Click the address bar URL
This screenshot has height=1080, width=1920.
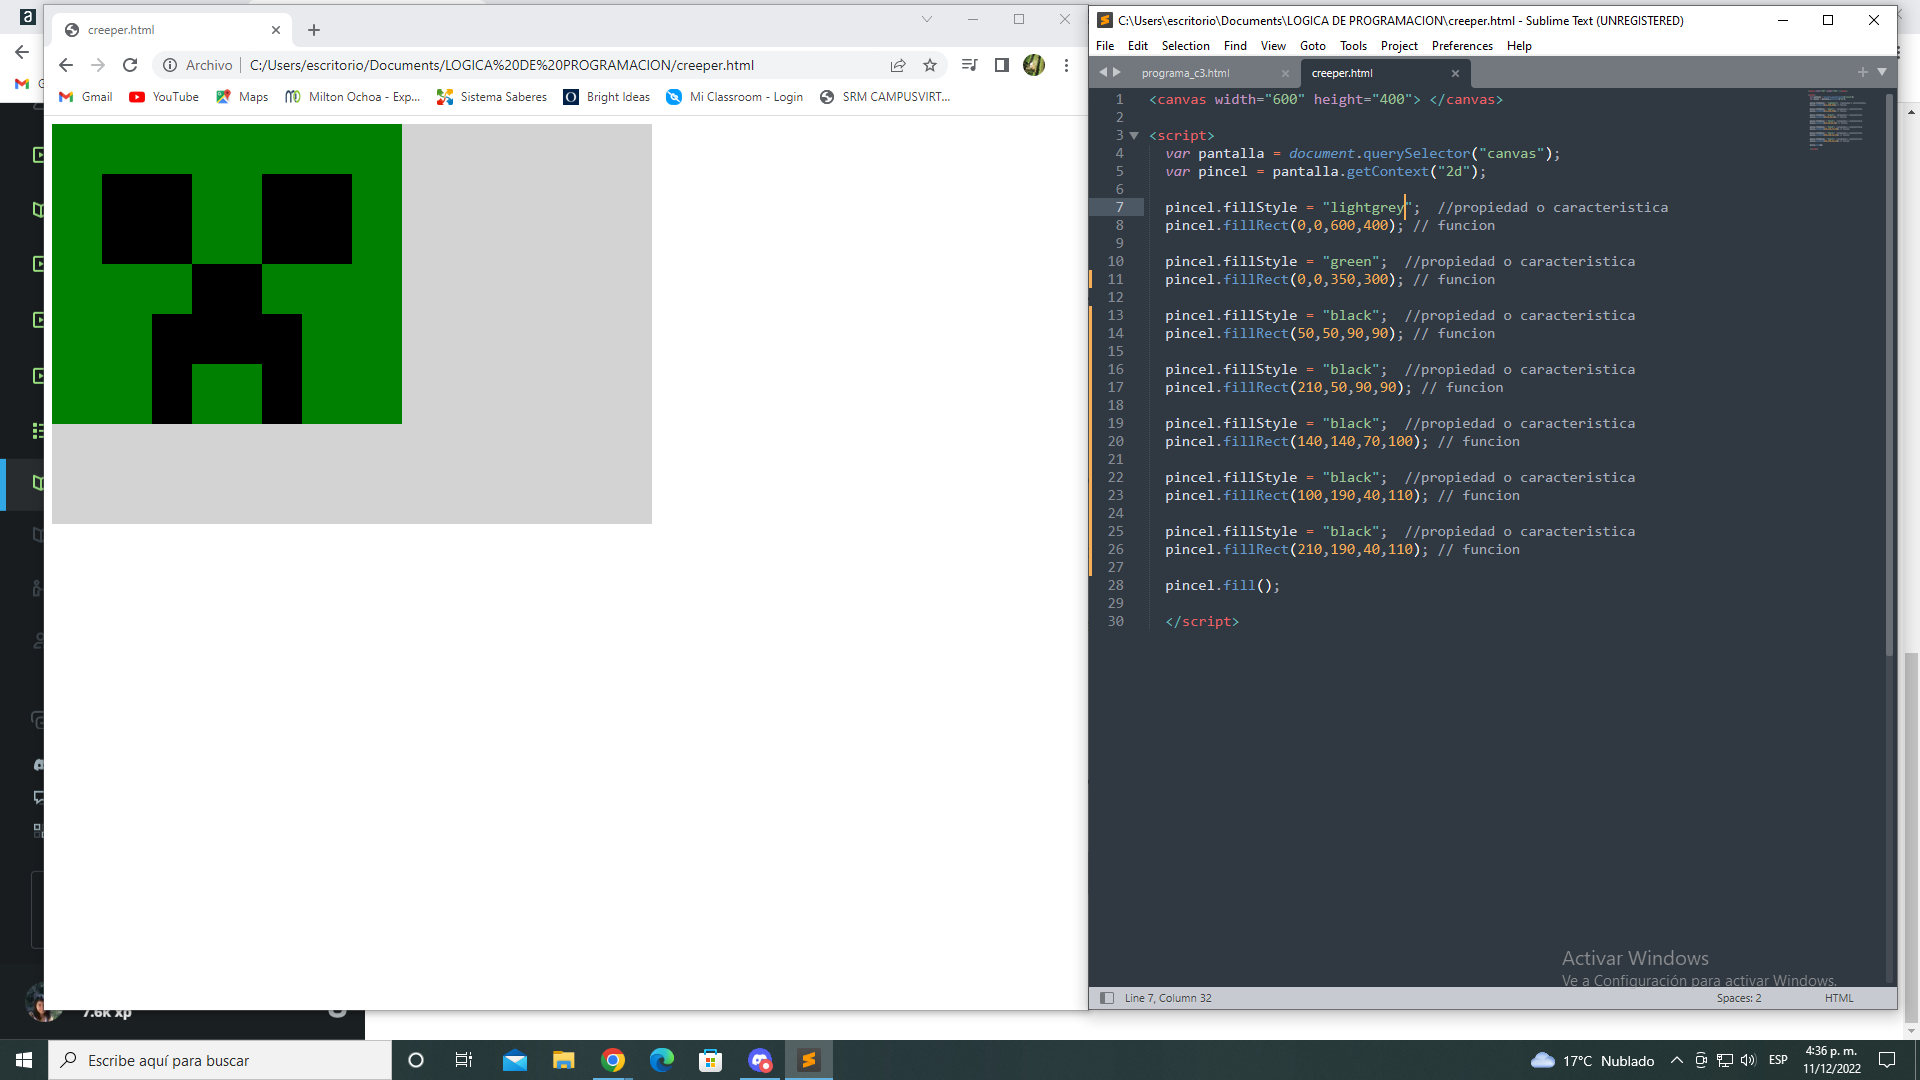[x=502, y=65]
